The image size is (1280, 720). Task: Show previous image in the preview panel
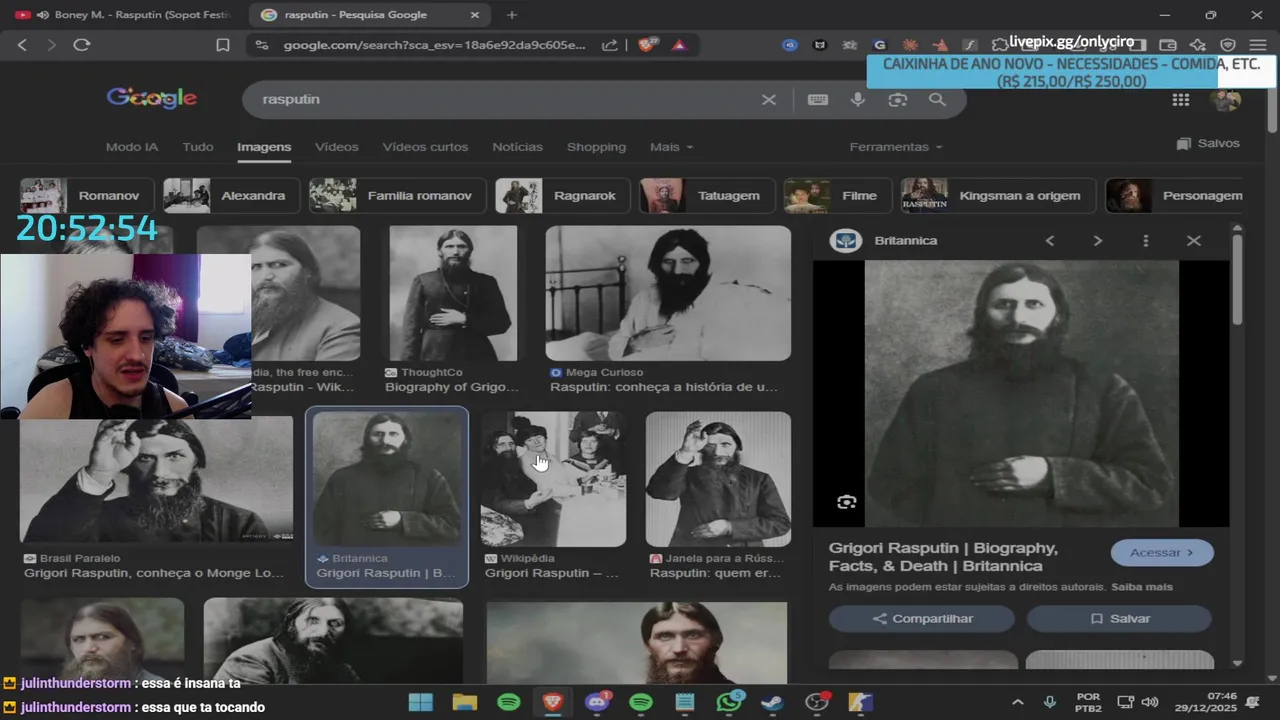click(1050, 241)
